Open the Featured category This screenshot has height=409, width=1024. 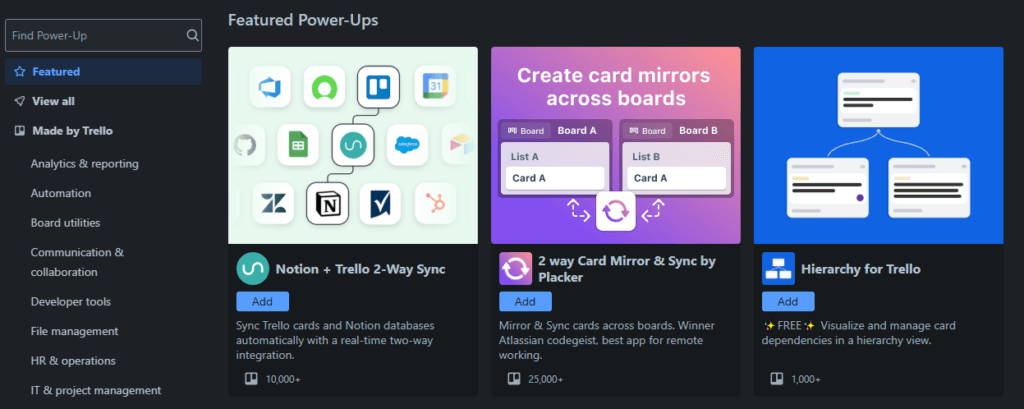[103, 71]
